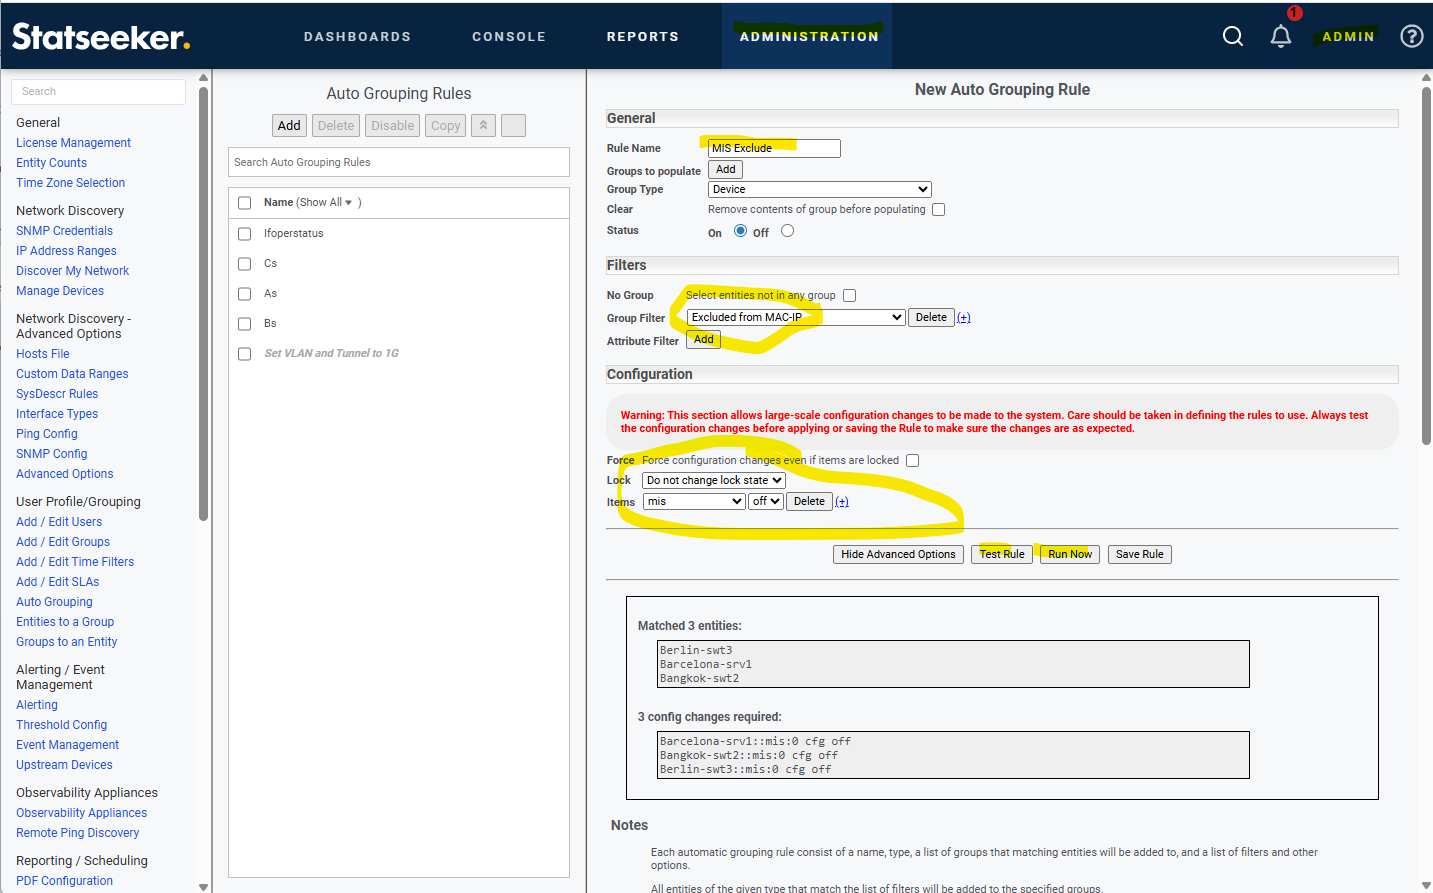Click the Rule Name input field
Viewport: 1433px width, 893px height.
click(773, 149)
